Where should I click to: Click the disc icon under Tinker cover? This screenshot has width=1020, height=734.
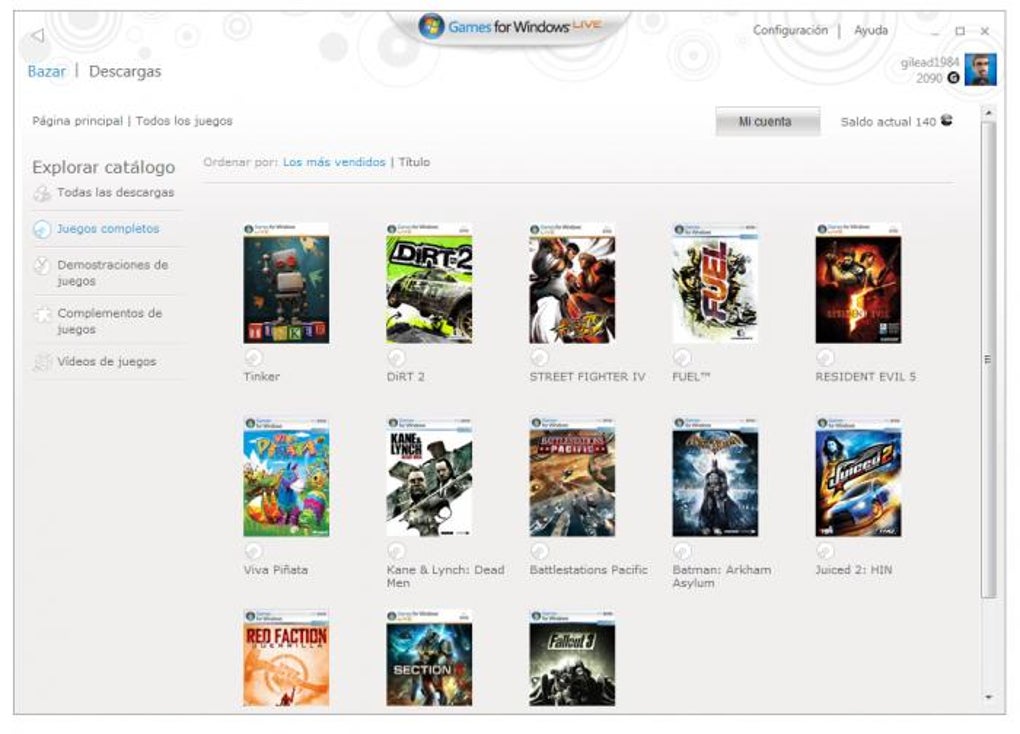point(253,357)
